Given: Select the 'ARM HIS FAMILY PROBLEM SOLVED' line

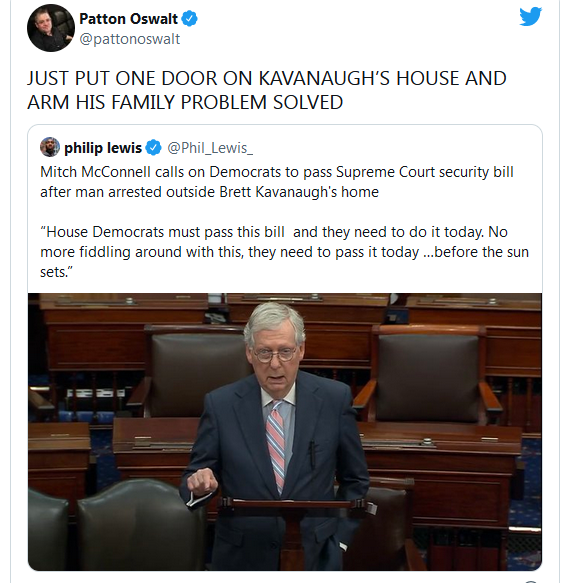Looking at the screenshot, I should (185, 102).
